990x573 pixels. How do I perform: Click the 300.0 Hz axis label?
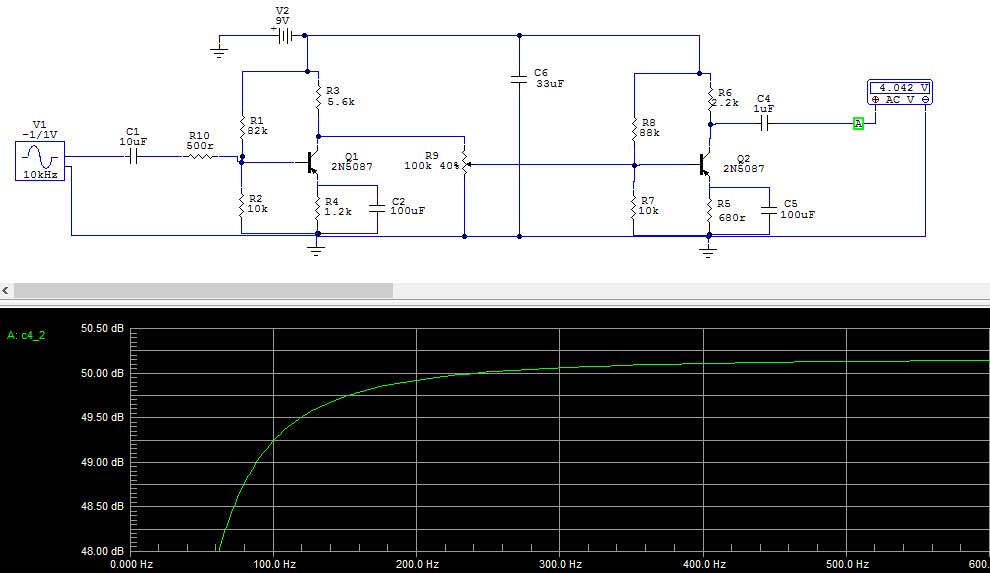(x=561, y=564)
